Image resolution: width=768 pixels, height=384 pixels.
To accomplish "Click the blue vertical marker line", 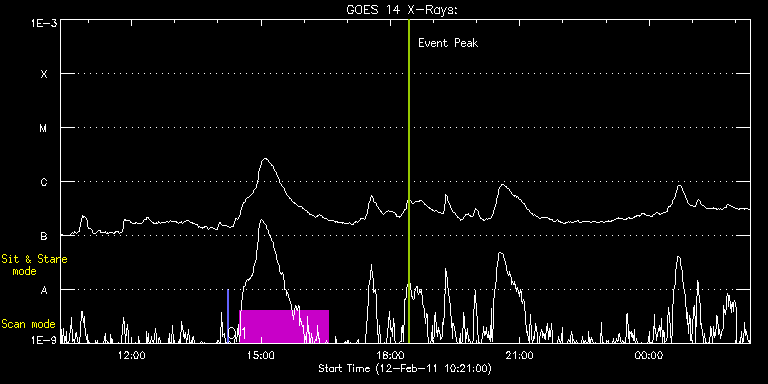I will tap(228, 316).
